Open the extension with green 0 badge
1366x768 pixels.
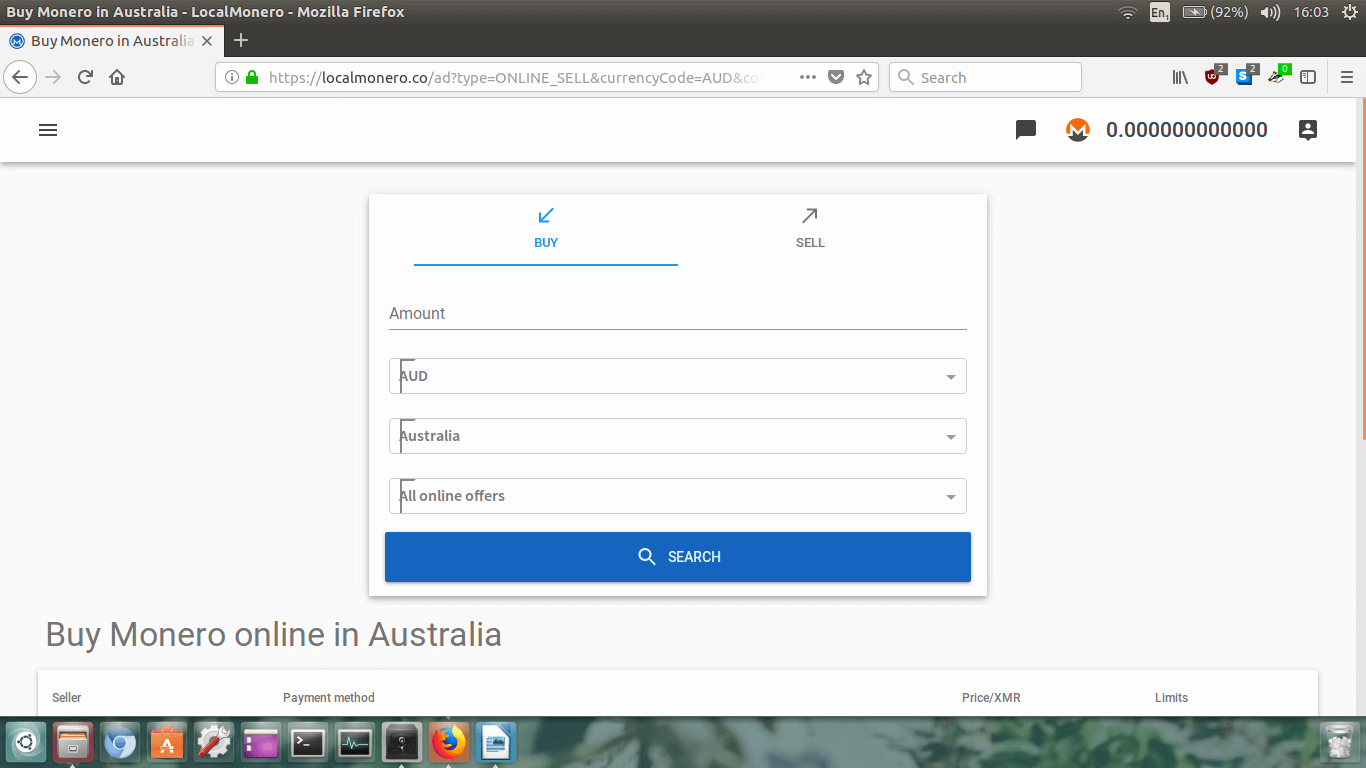pyautogui.click(x=1278, y=76)
